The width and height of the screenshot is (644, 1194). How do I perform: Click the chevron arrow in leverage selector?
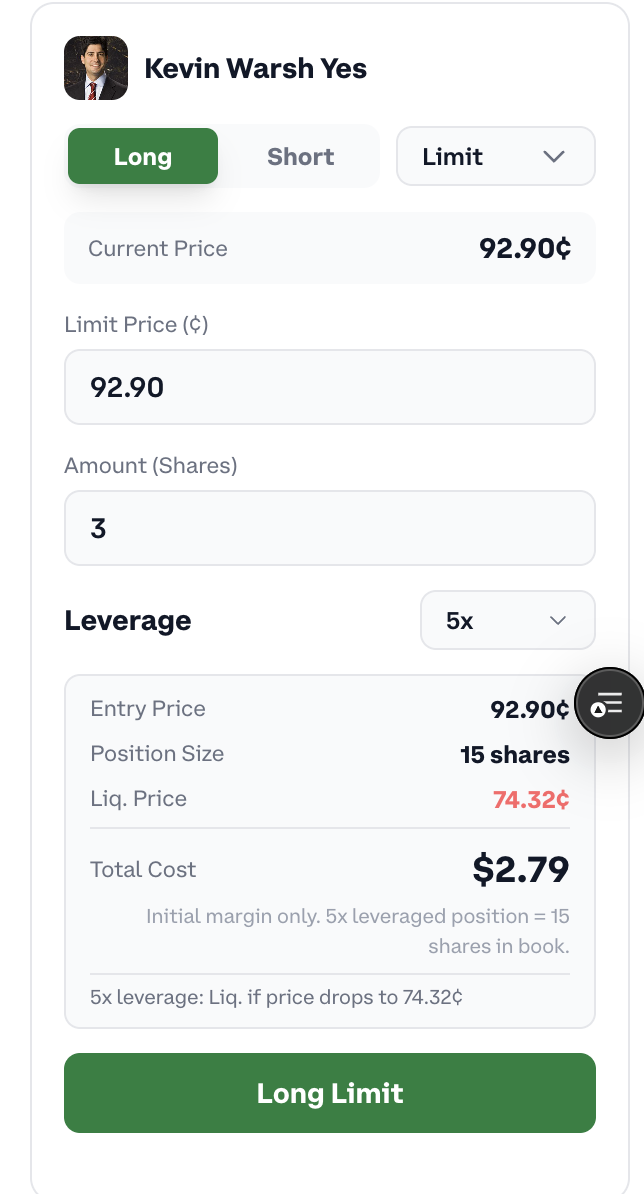[x=558, y=621]
